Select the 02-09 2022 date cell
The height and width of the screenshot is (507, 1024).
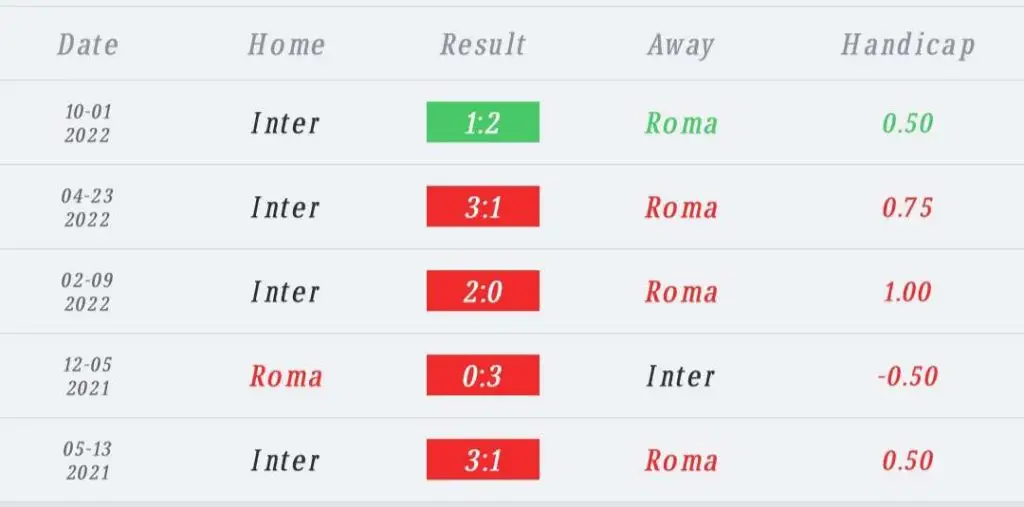88,291
